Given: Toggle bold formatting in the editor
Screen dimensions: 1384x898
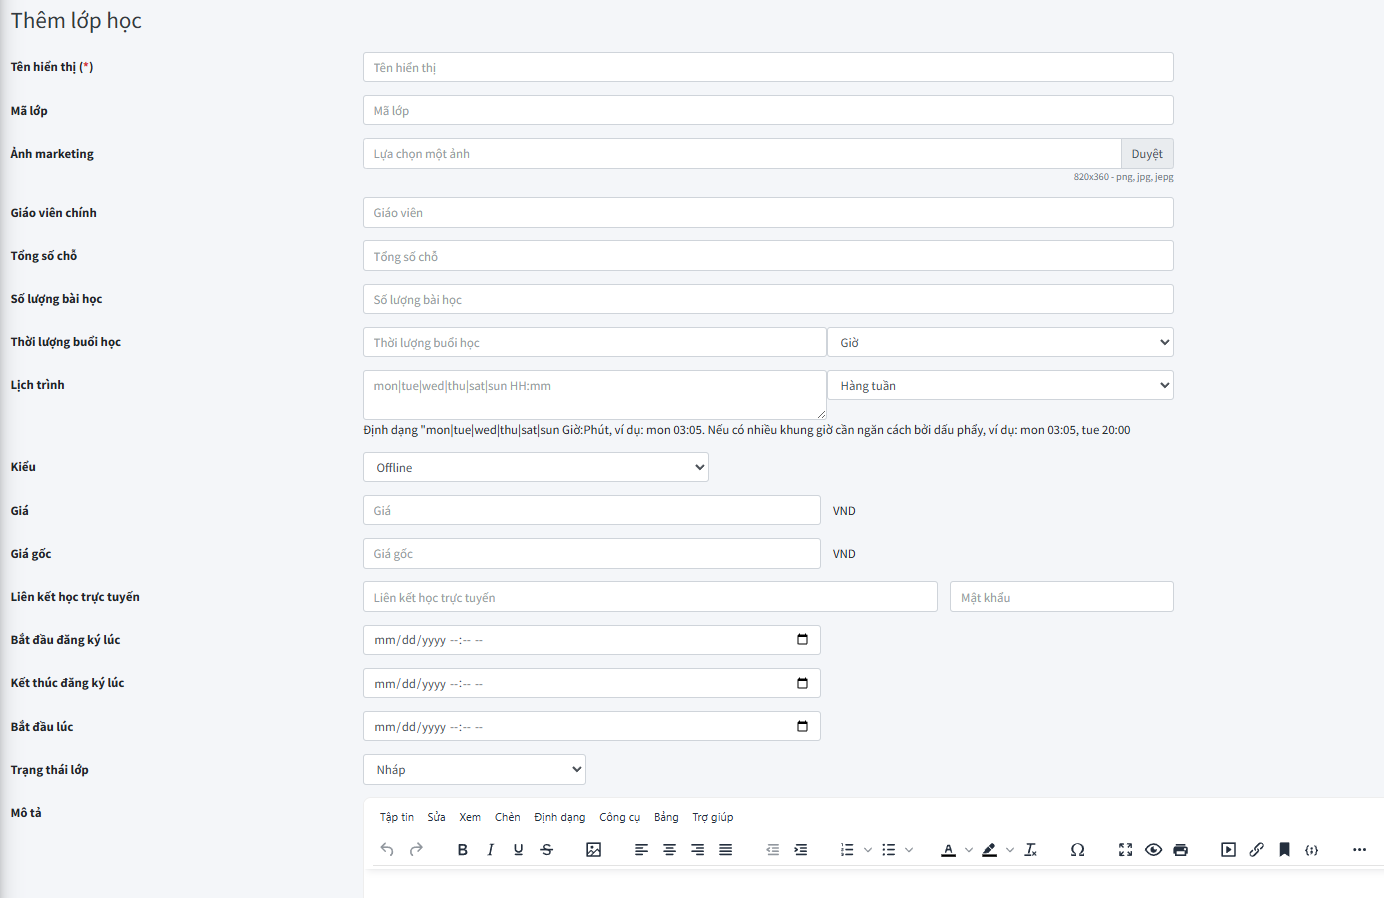Looking at the screenshot, I should pos(462,850).
